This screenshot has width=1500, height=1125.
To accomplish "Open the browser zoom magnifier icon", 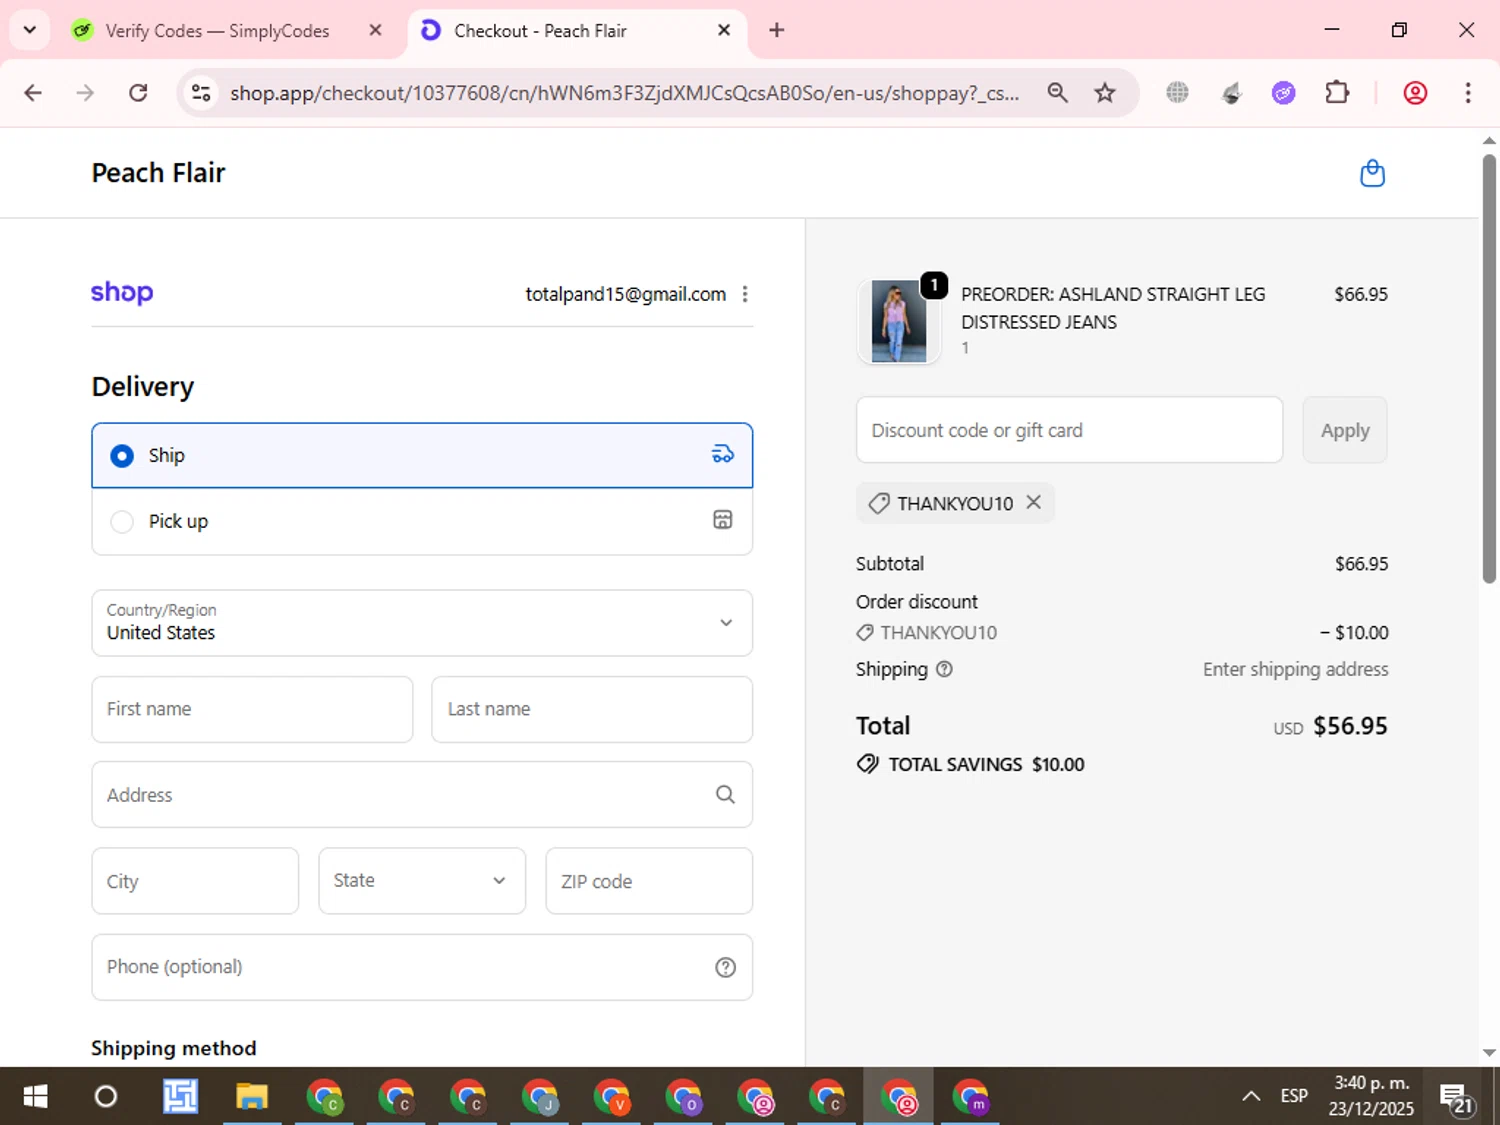I will coord(1057,93).
